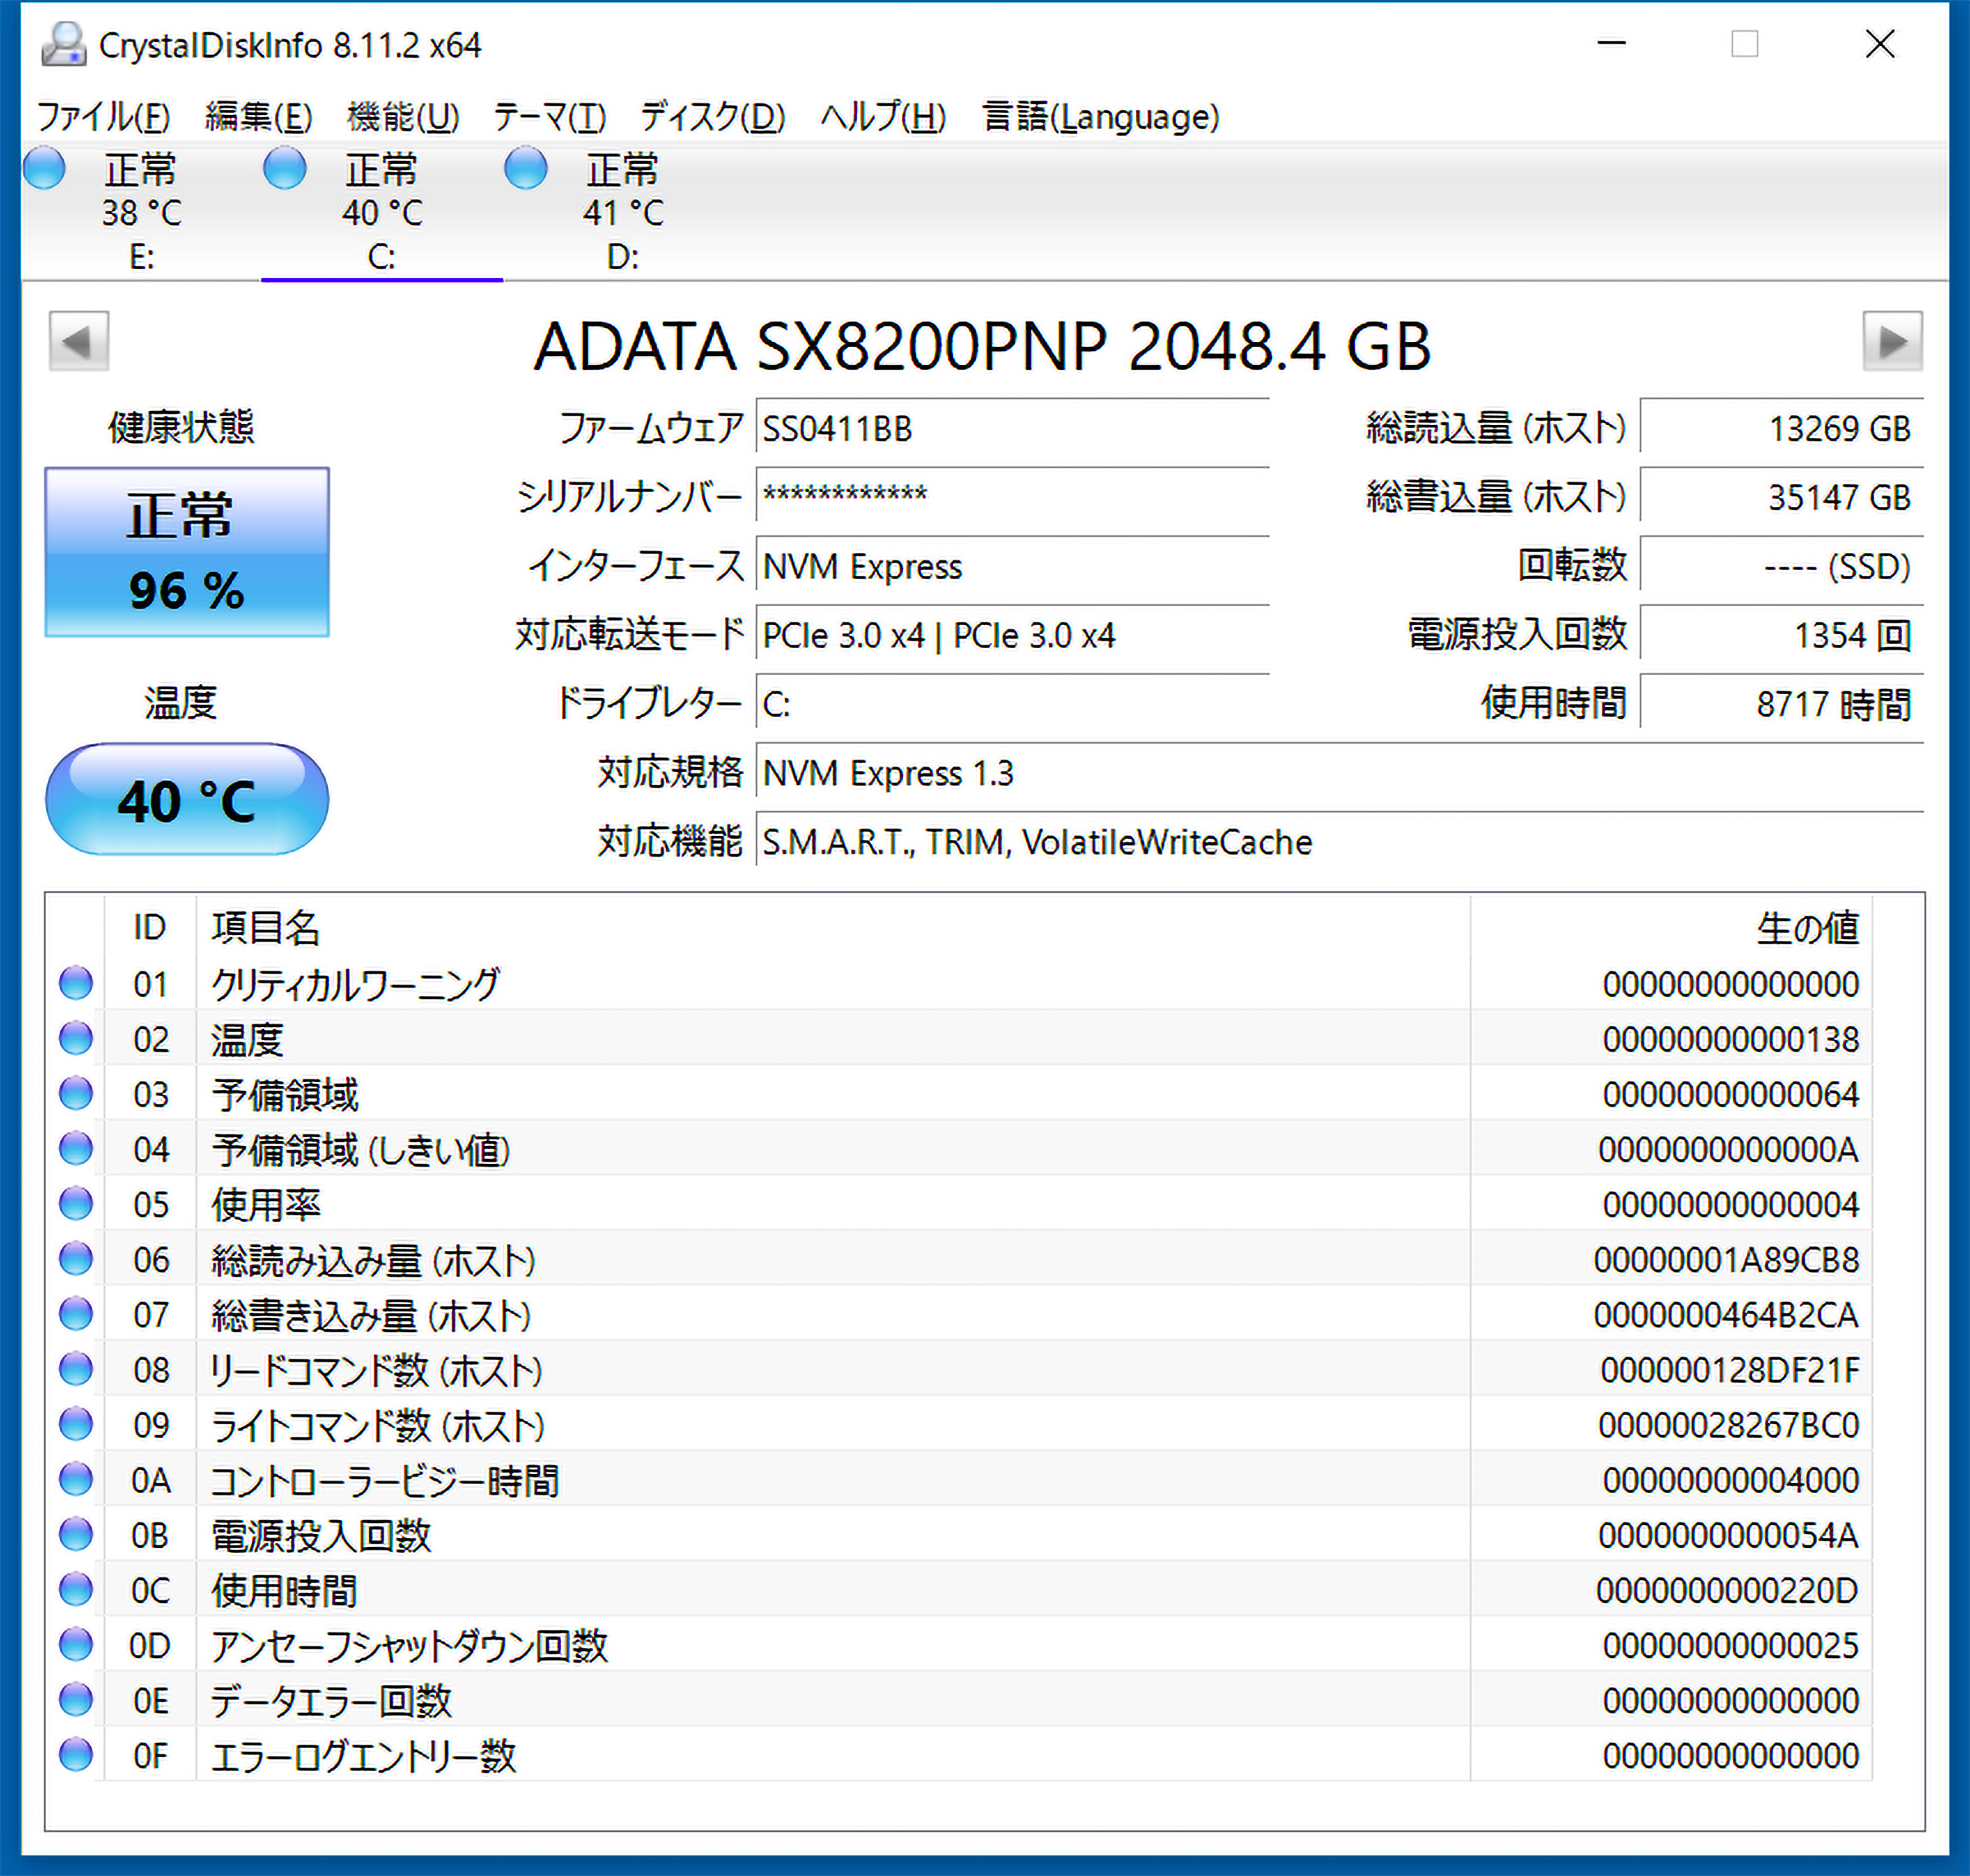Click status orb for attribute 0F row
1970x1876 pixels.
[x=76, y=1755]
